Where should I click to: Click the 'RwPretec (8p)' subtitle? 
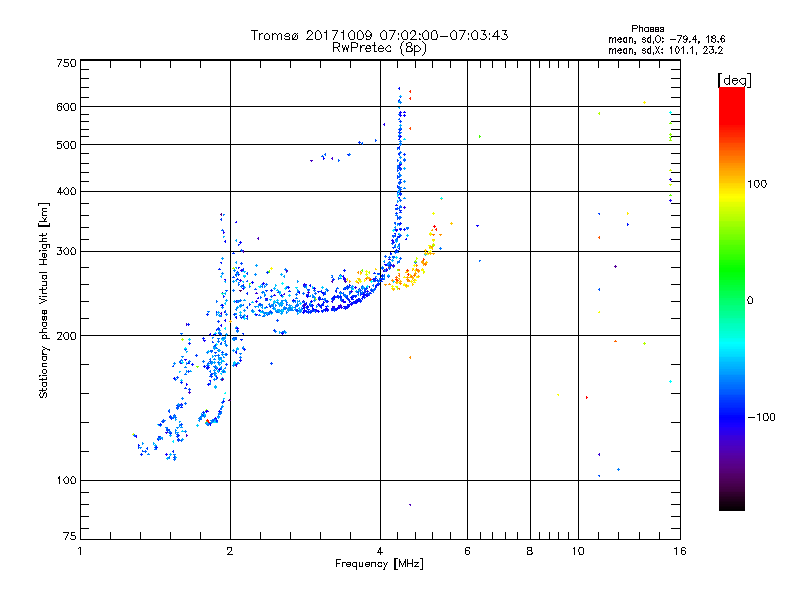pos(379,48)
